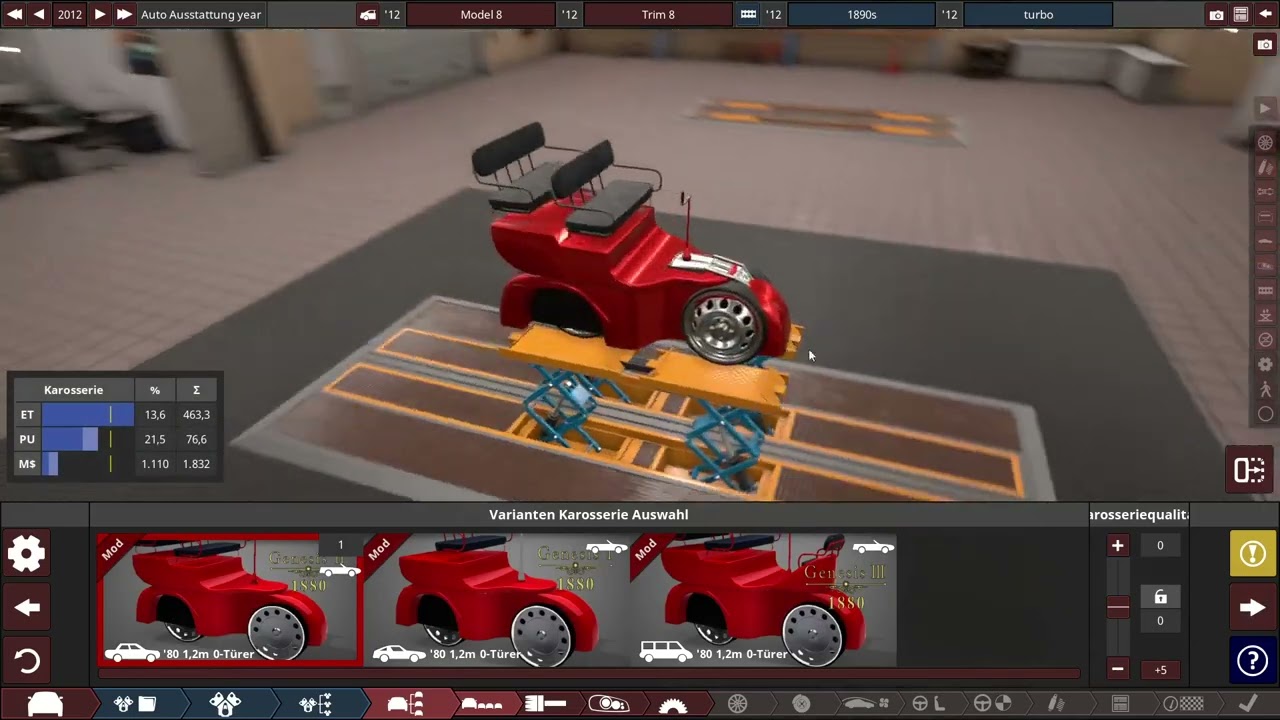Click the 2012 year field
The width and height of the screenshot is (1280, 720).
point(69,15)
